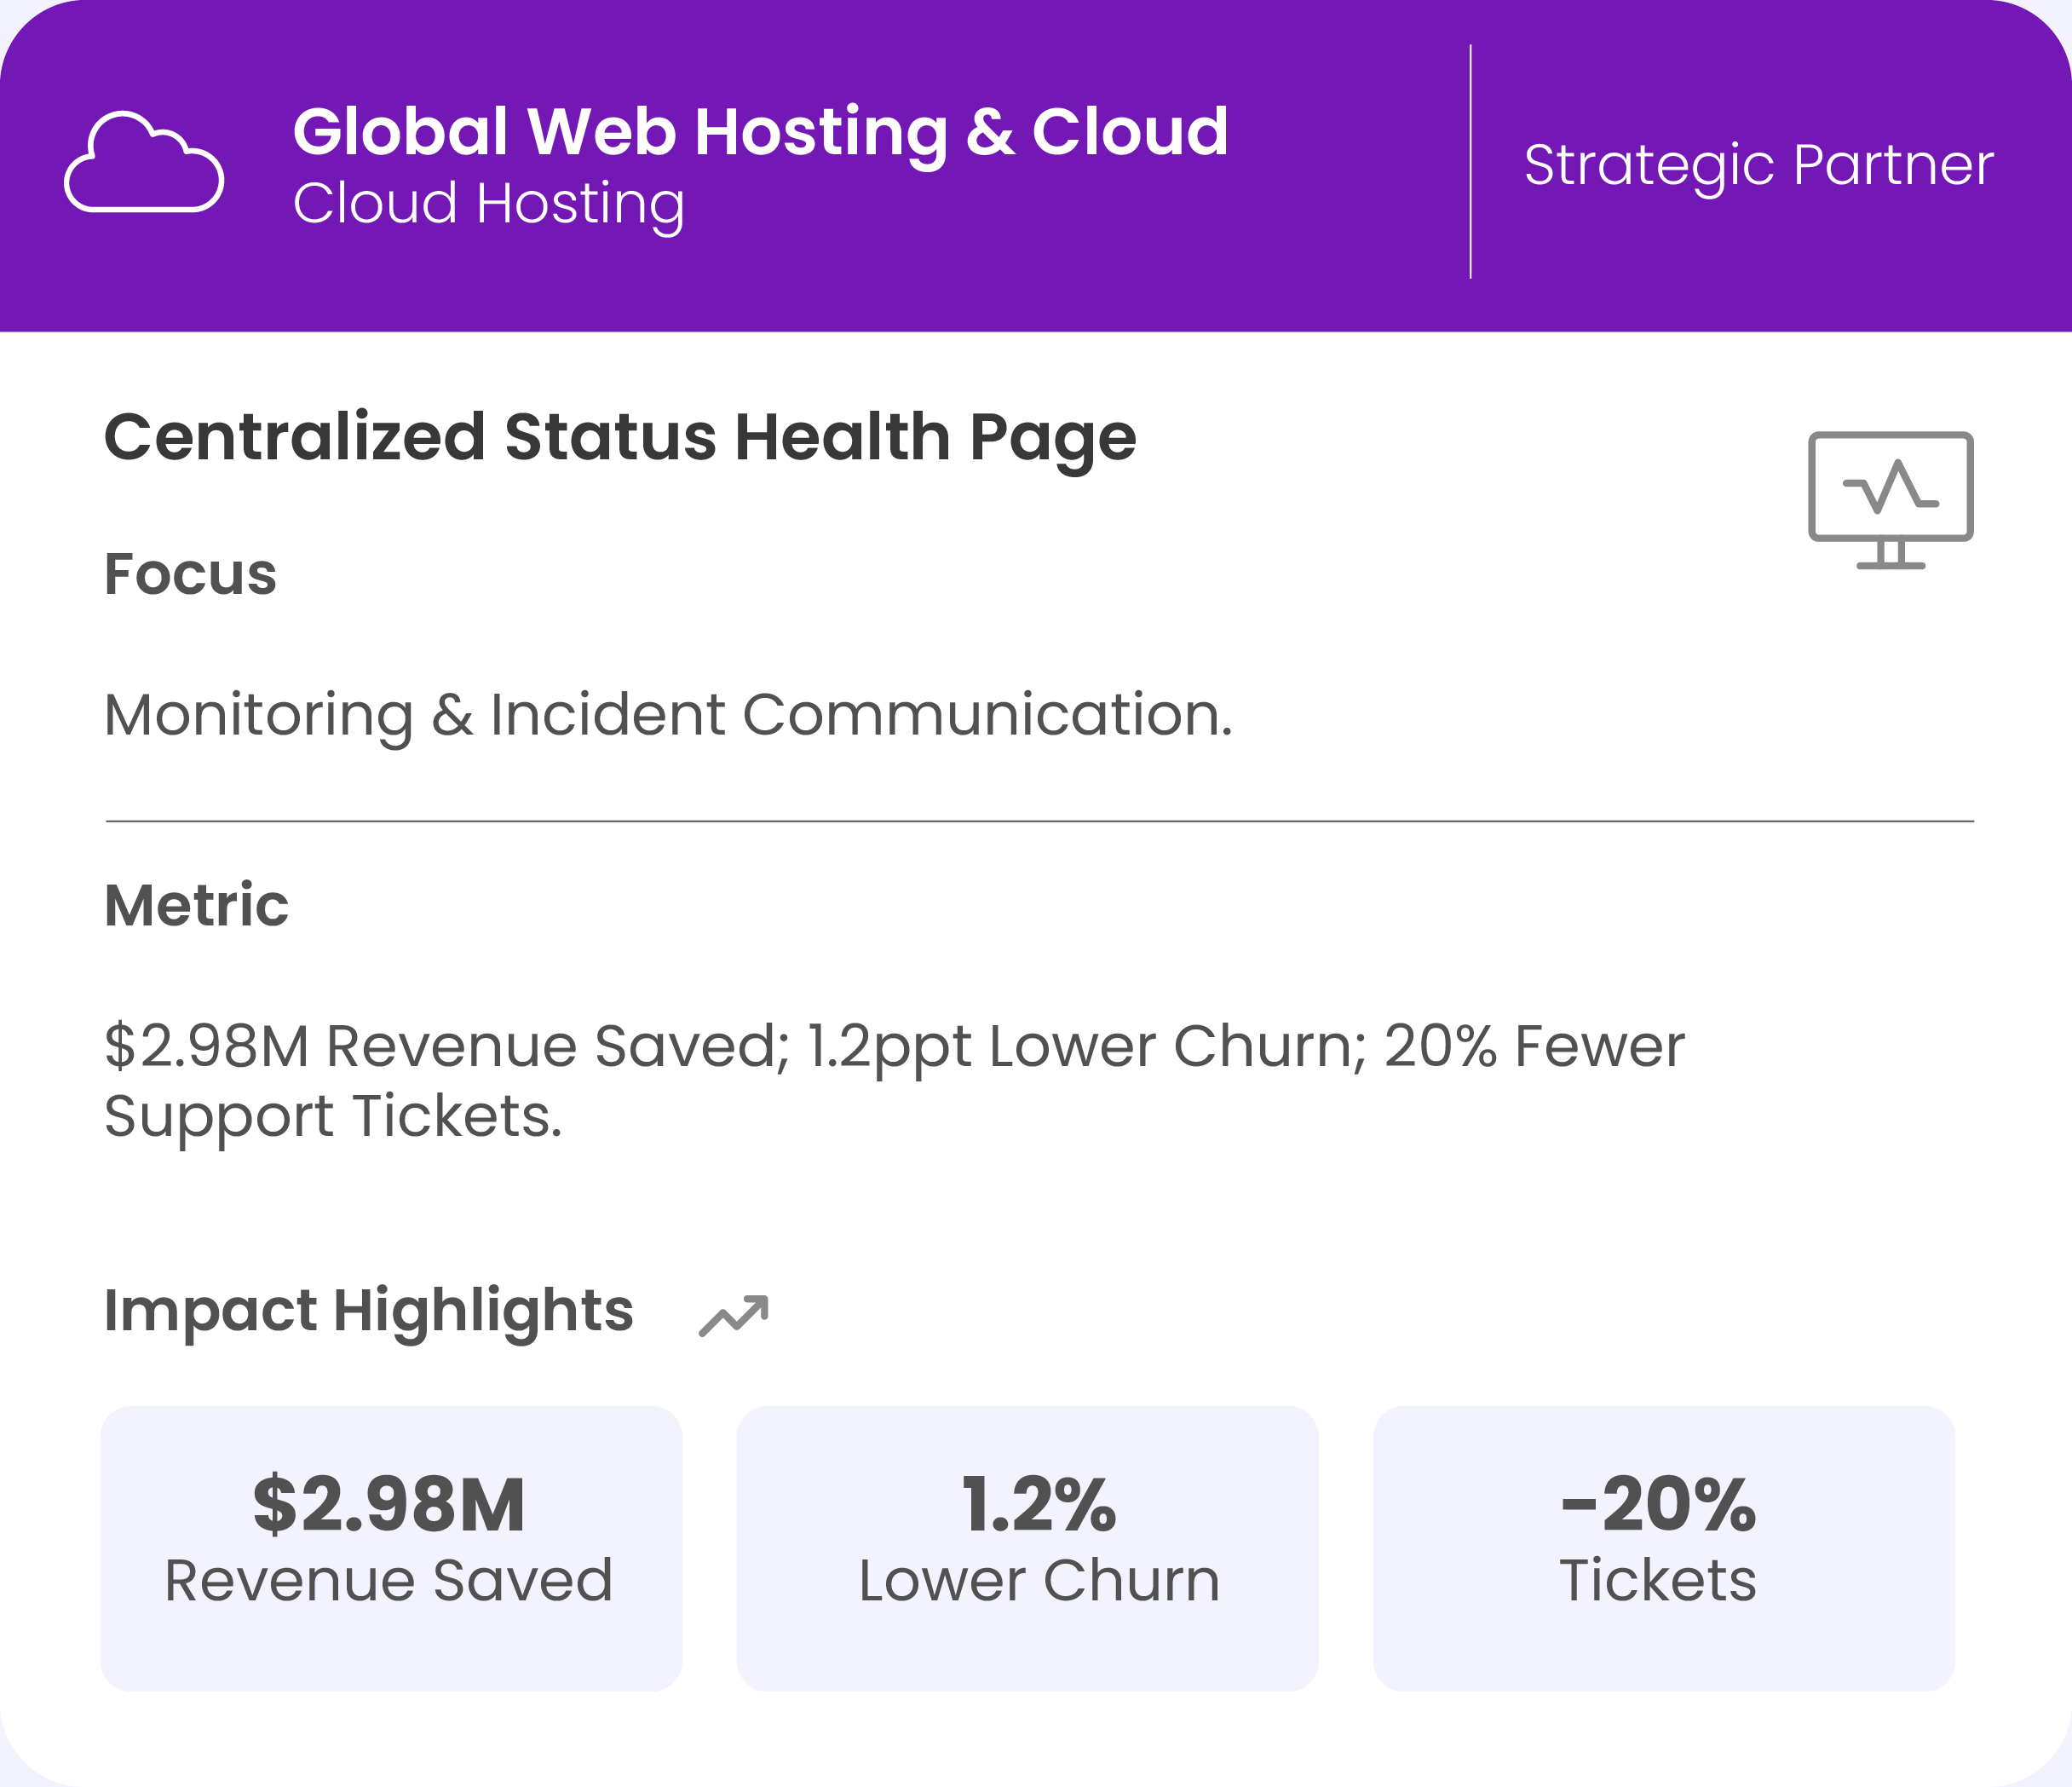
Task: Select the Monitoring & Incident Communication text
Action: [x=668, y=715]
